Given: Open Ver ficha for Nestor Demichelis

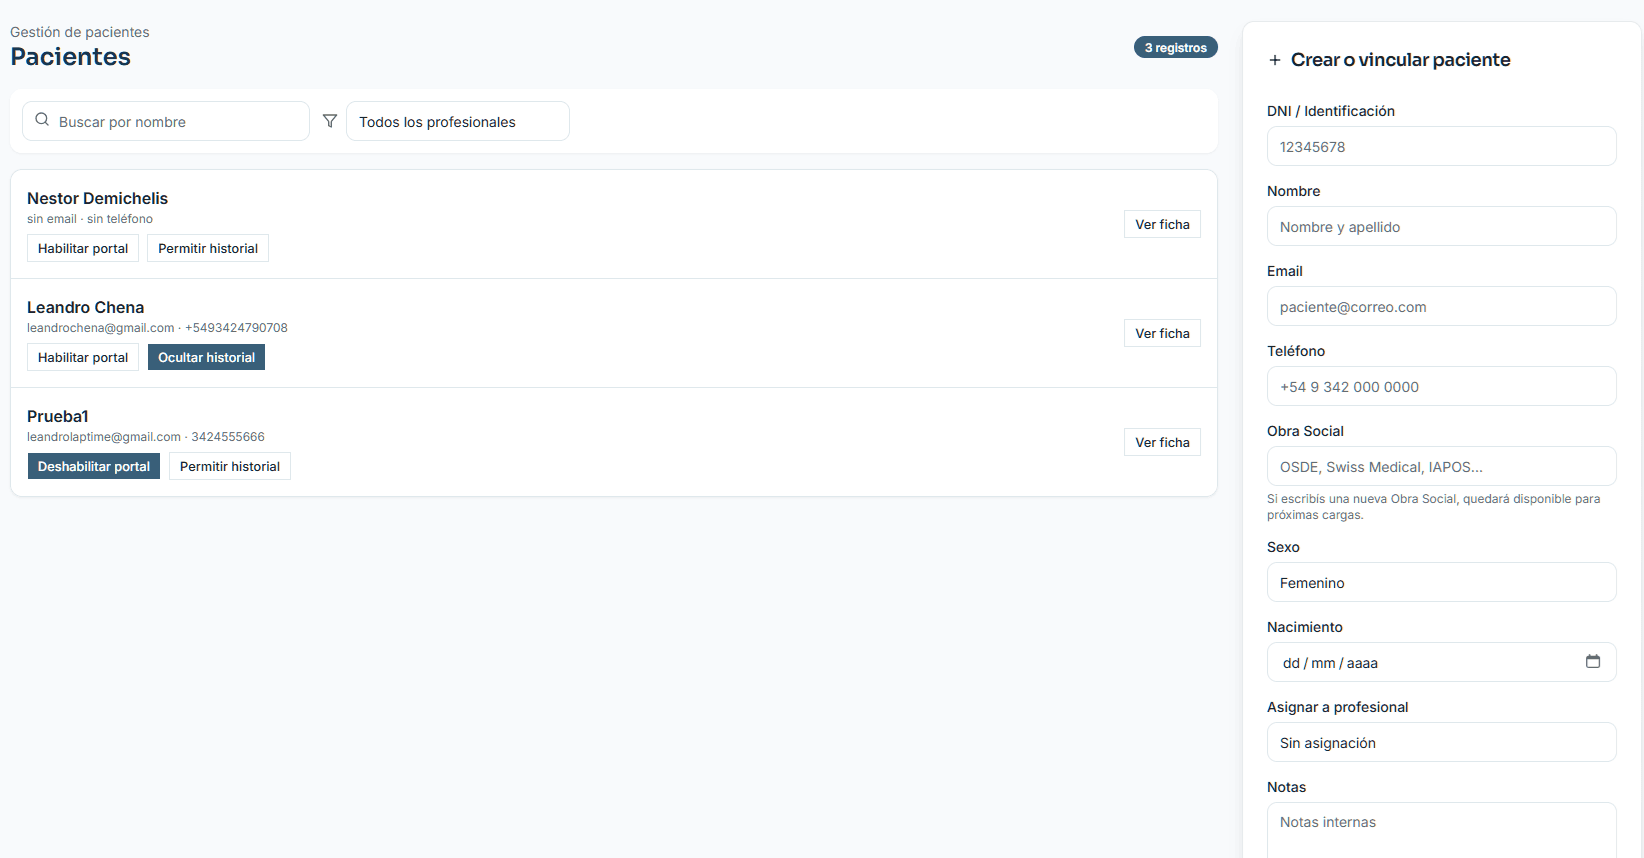Looking at the screenshot, I should click(1162, 224).
